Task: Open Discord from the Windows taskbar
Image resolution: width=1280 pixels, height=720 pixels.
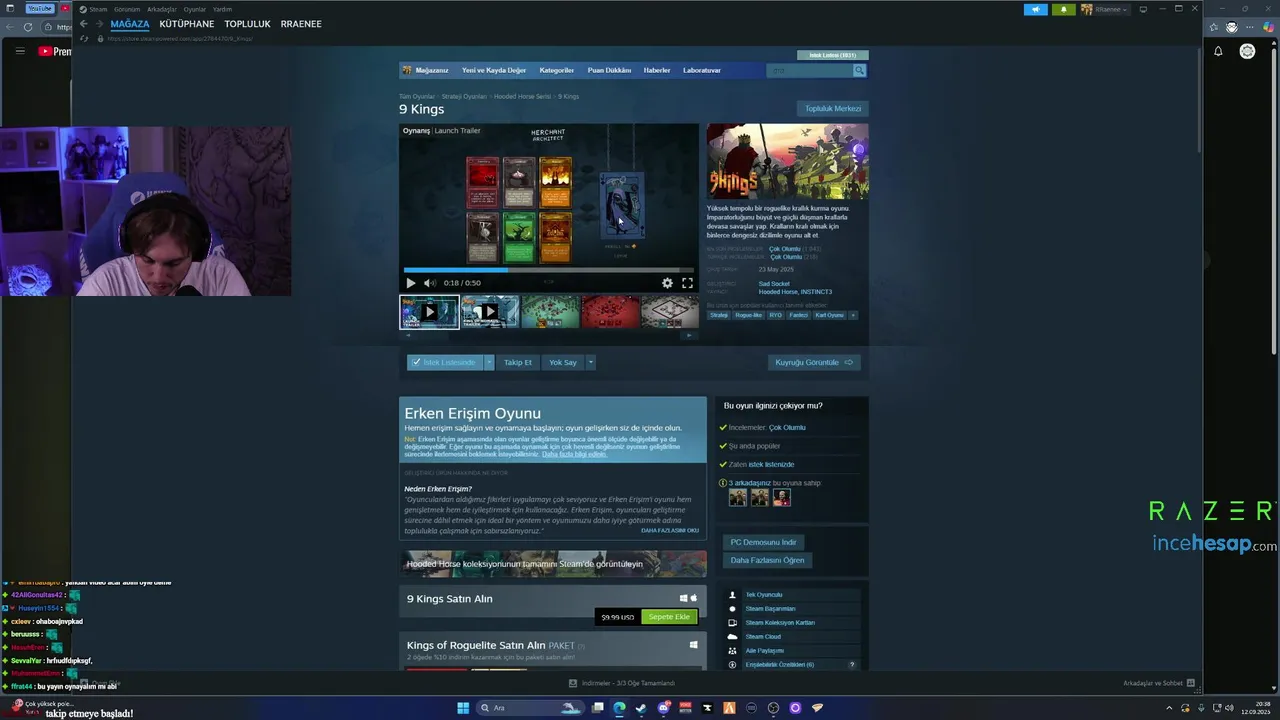Action: (663, 708)
